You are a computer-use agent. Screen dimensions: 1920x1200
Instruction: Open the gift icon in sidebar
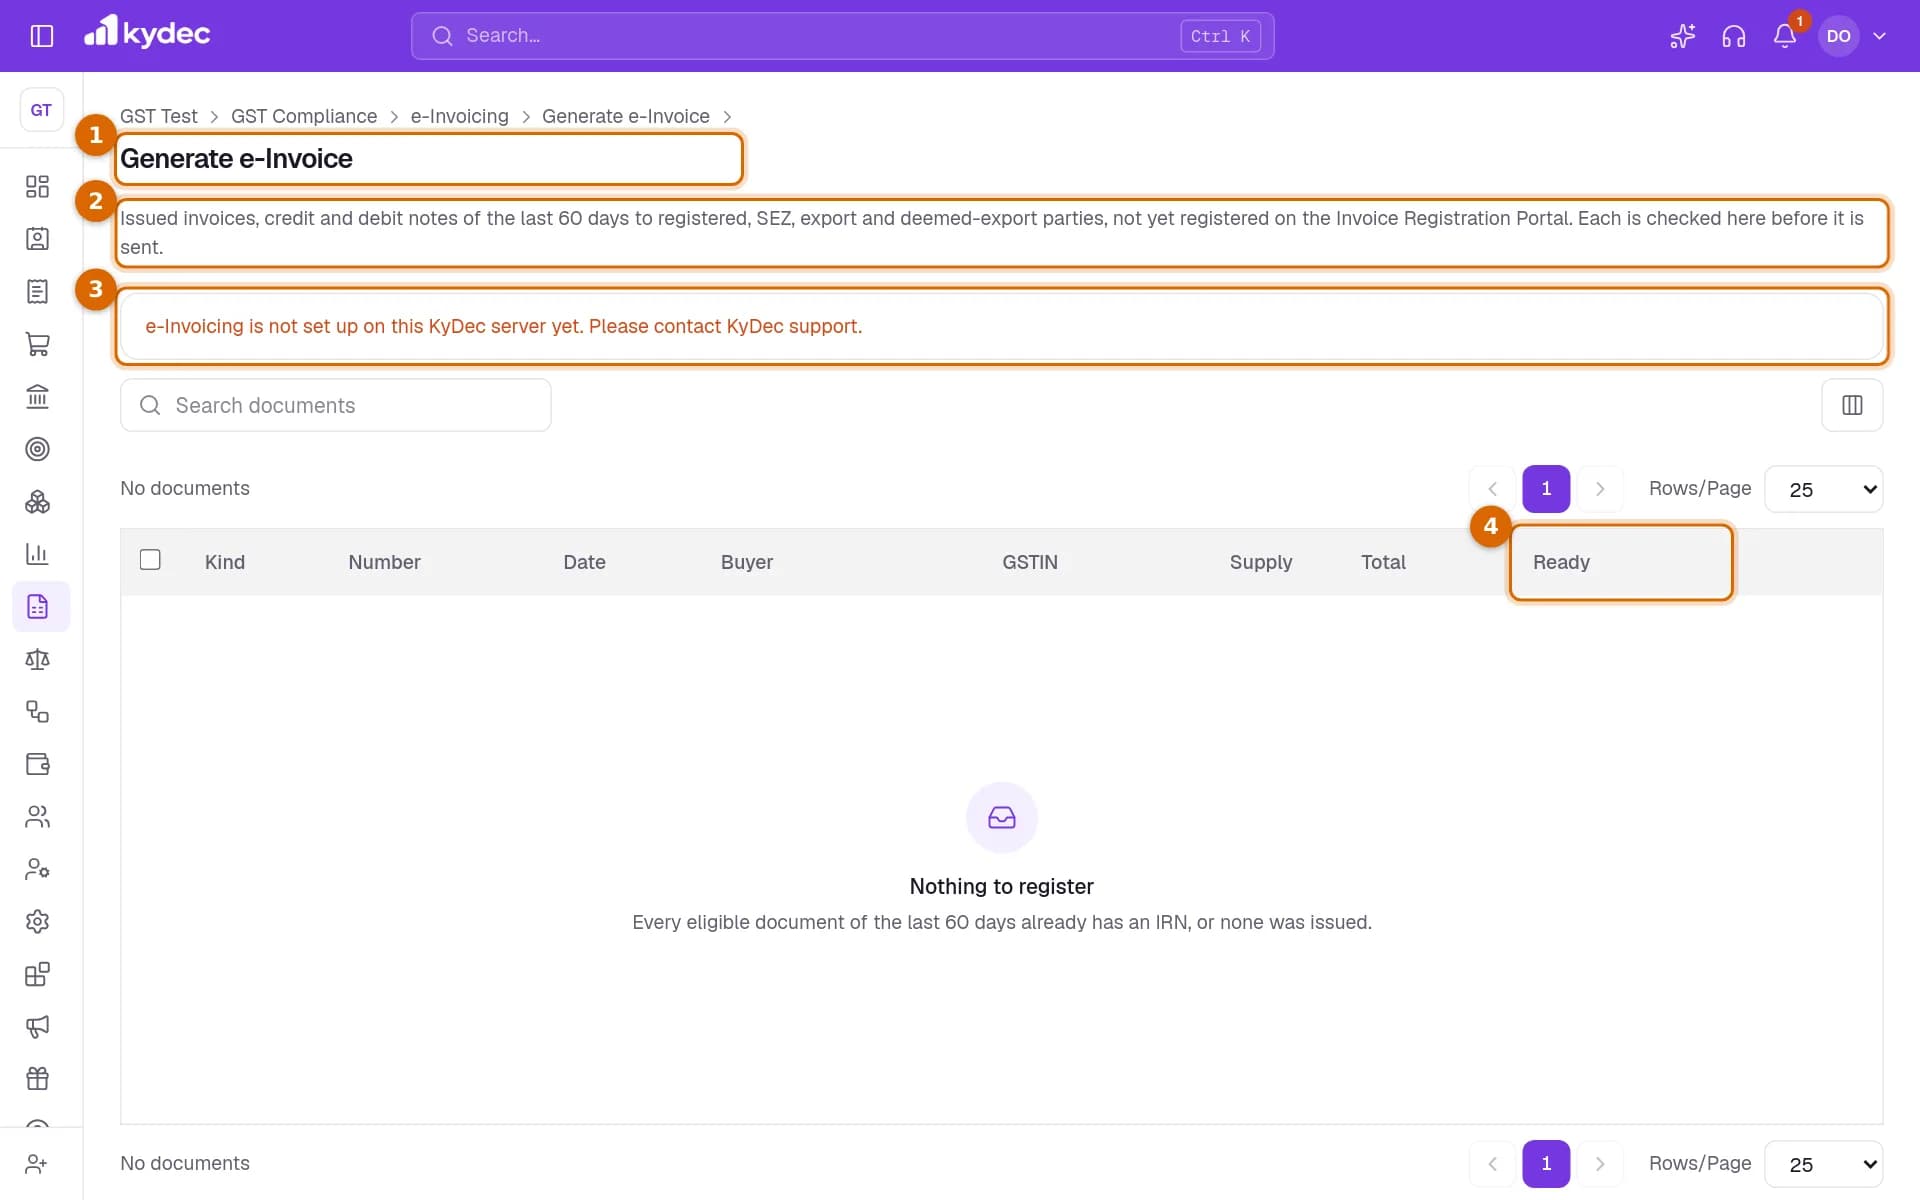point(37,1079)
